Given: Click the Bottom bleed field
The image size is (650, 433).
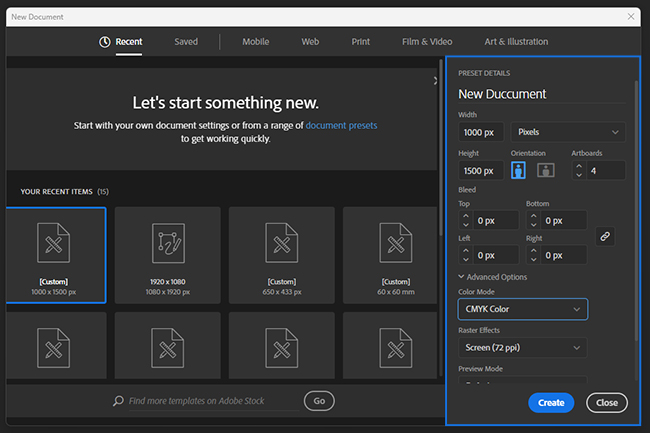Looking at the screenshot, I should point(564,220).
